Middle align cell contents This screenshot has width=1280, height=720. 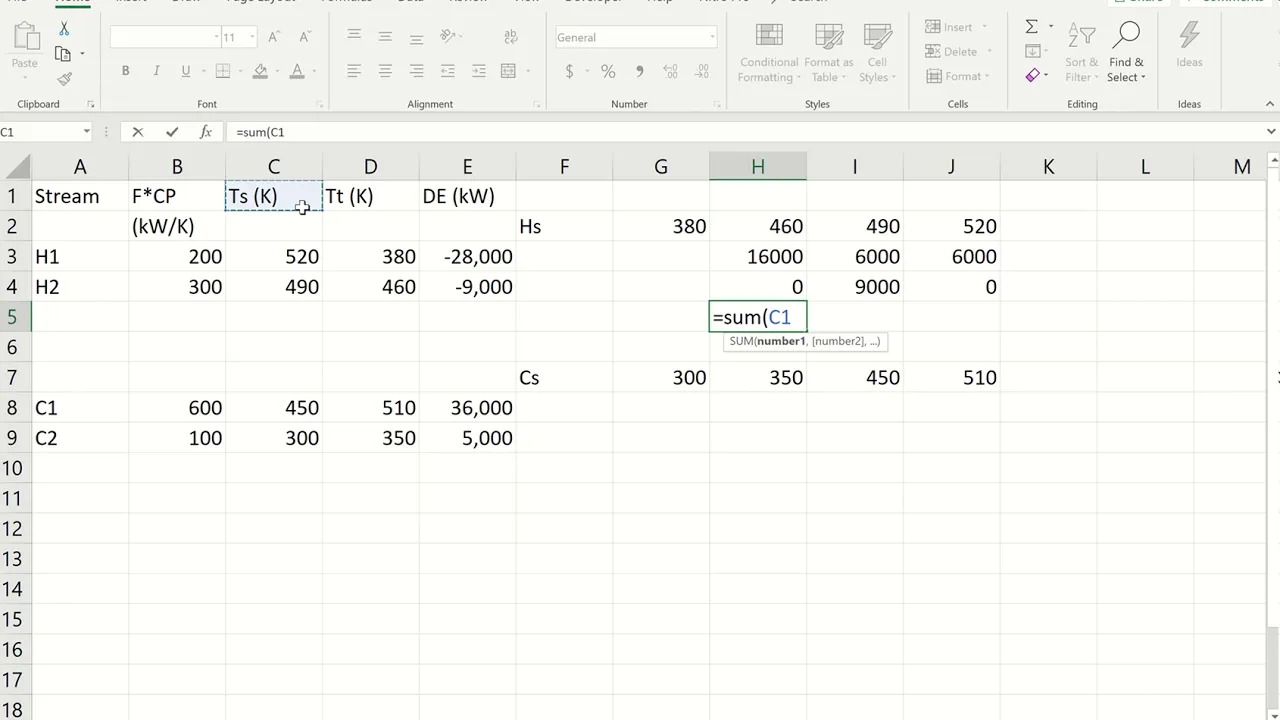click(x=385, y=36)
